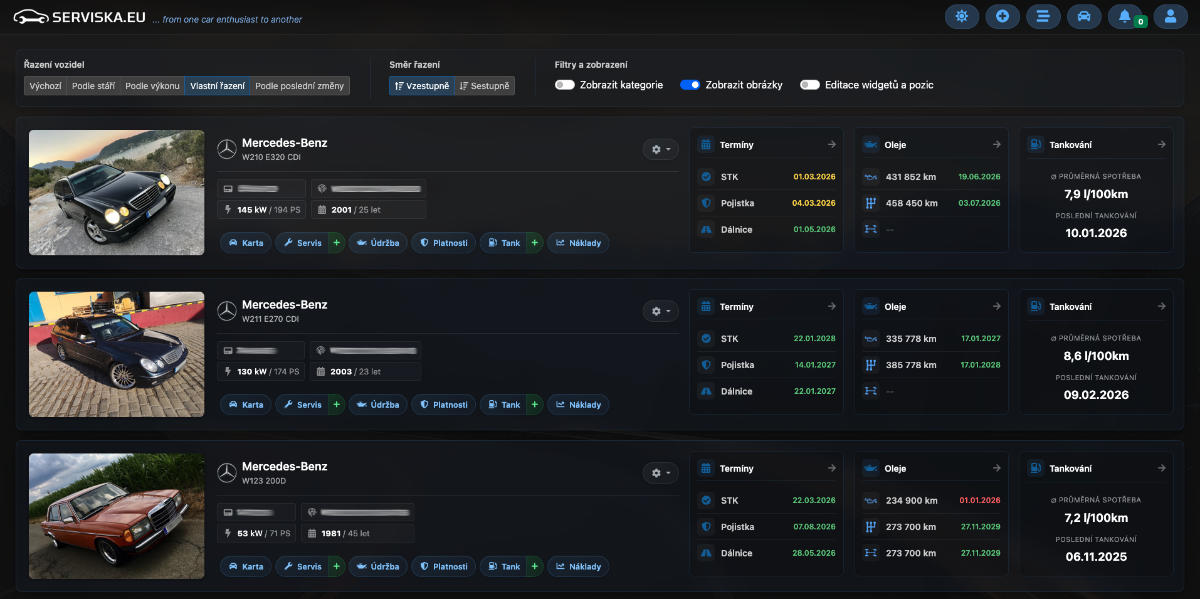Viewport: 1200px width, 599px height.
Task: Open the user profile icon
Action: coord(1170,16)
